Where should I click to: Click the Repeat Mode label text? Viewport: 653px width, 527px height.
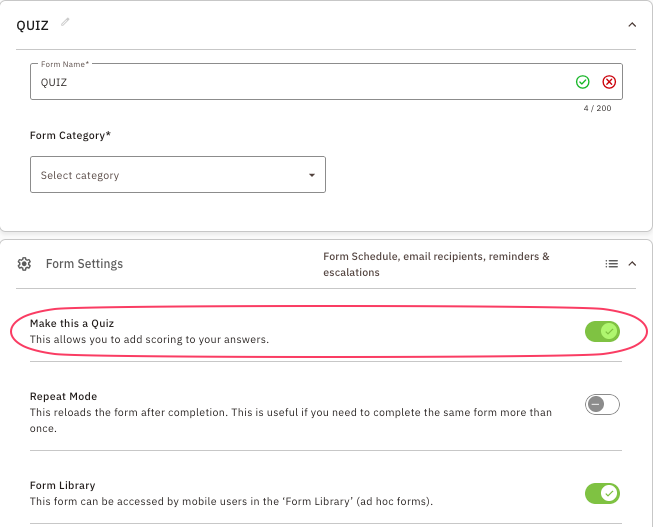(63, 396)
